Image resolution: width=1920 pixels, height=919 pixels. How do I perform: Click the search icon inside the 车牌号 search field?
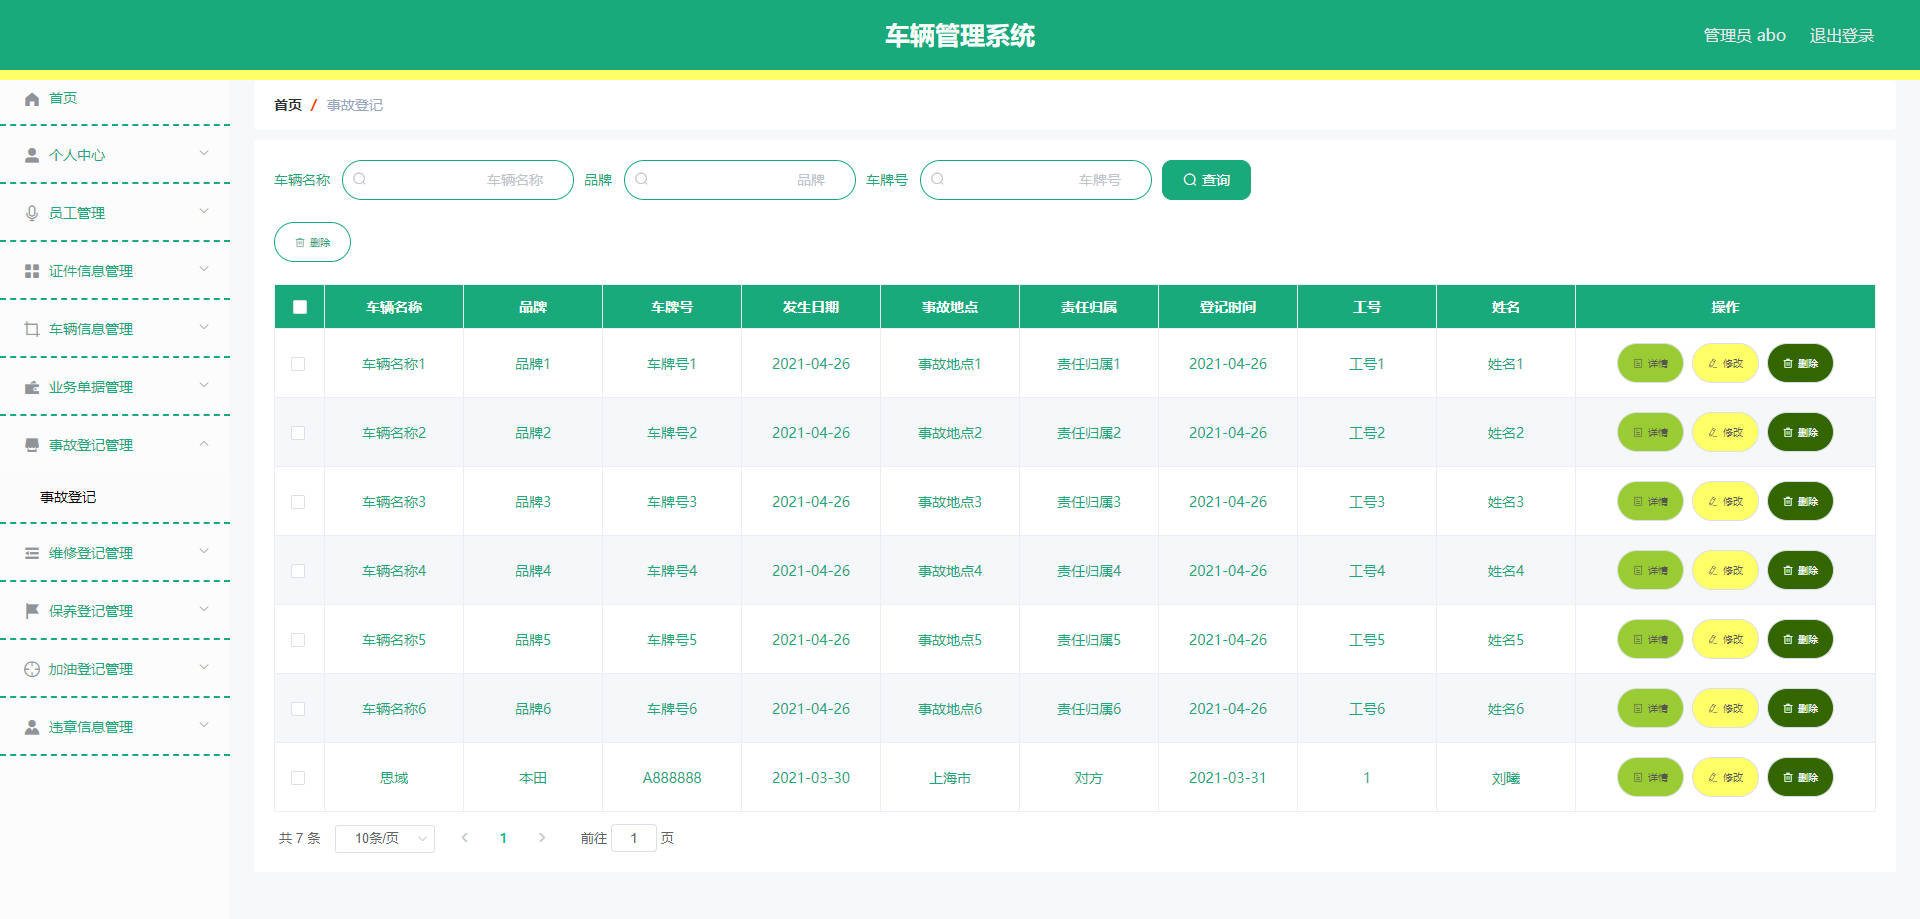pos(938,180)
